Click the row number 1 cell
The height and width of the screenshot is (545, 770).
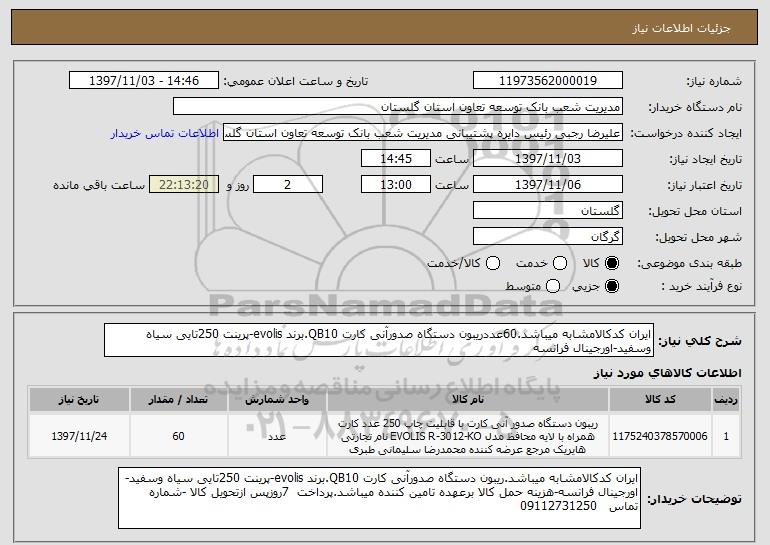[x=726, y=436]
